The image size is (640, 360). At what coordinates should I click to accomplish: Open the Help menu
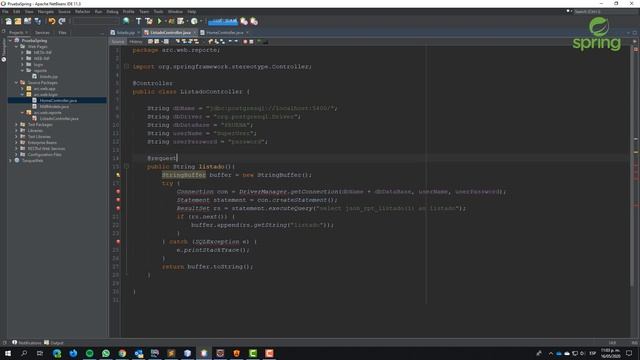191,12
